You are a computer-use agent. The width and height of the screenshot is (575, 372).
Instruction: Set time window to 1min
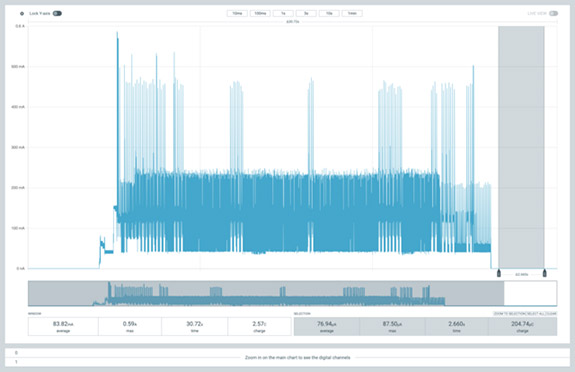[352, 13]
